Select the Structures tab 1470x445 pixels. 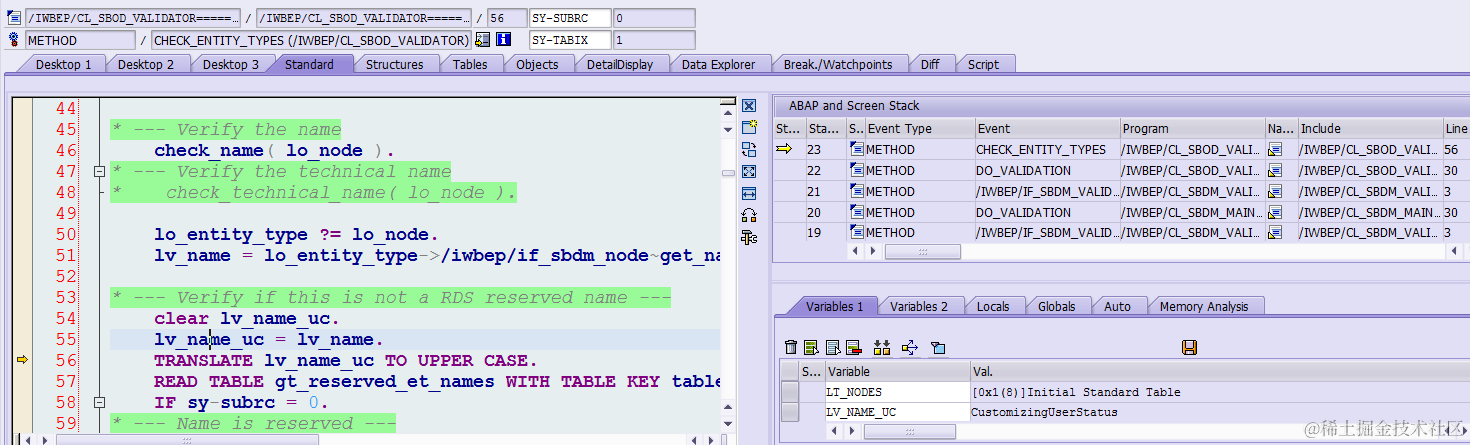point(394,64)
